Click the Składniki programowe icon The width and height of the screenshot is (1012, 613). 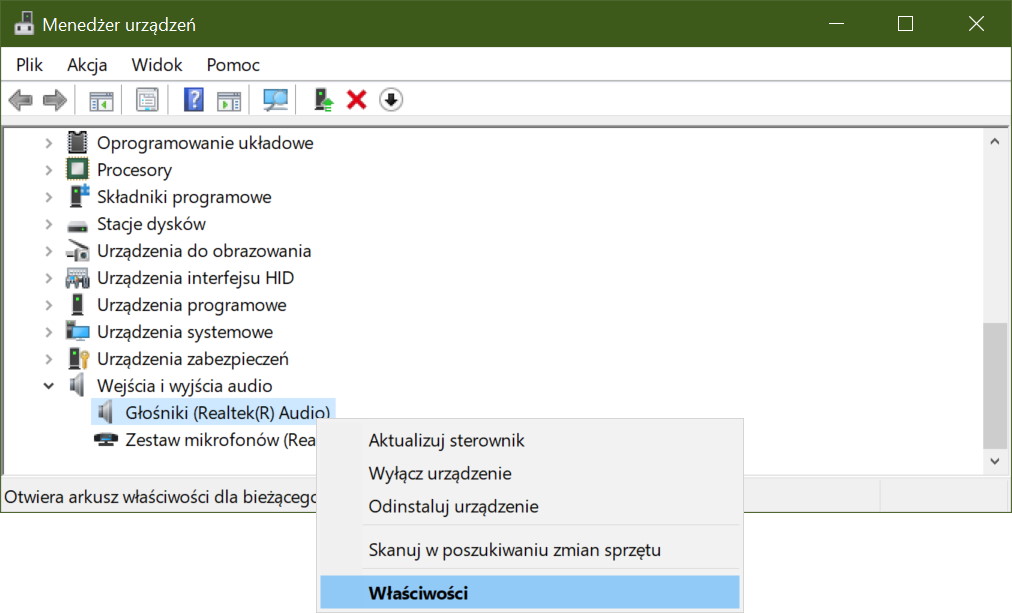click(79, 196)
